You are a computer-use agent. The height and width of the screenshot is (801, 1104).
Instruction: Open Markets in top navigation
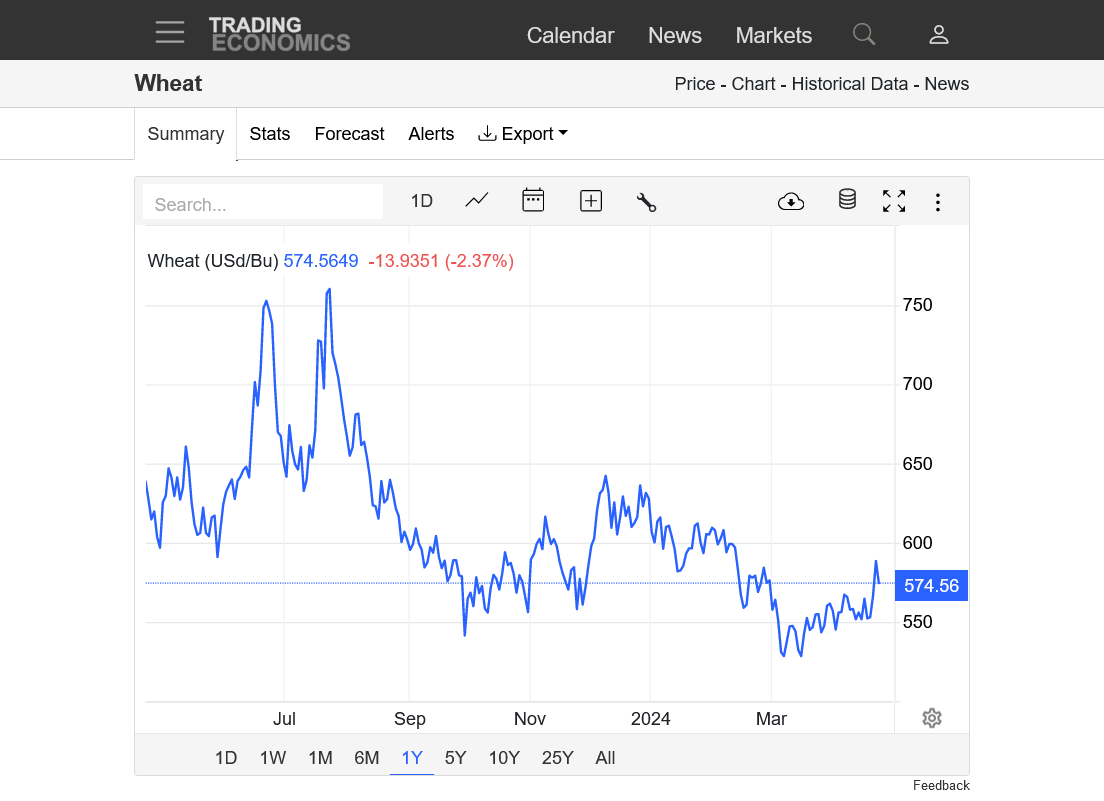(773, 35)
